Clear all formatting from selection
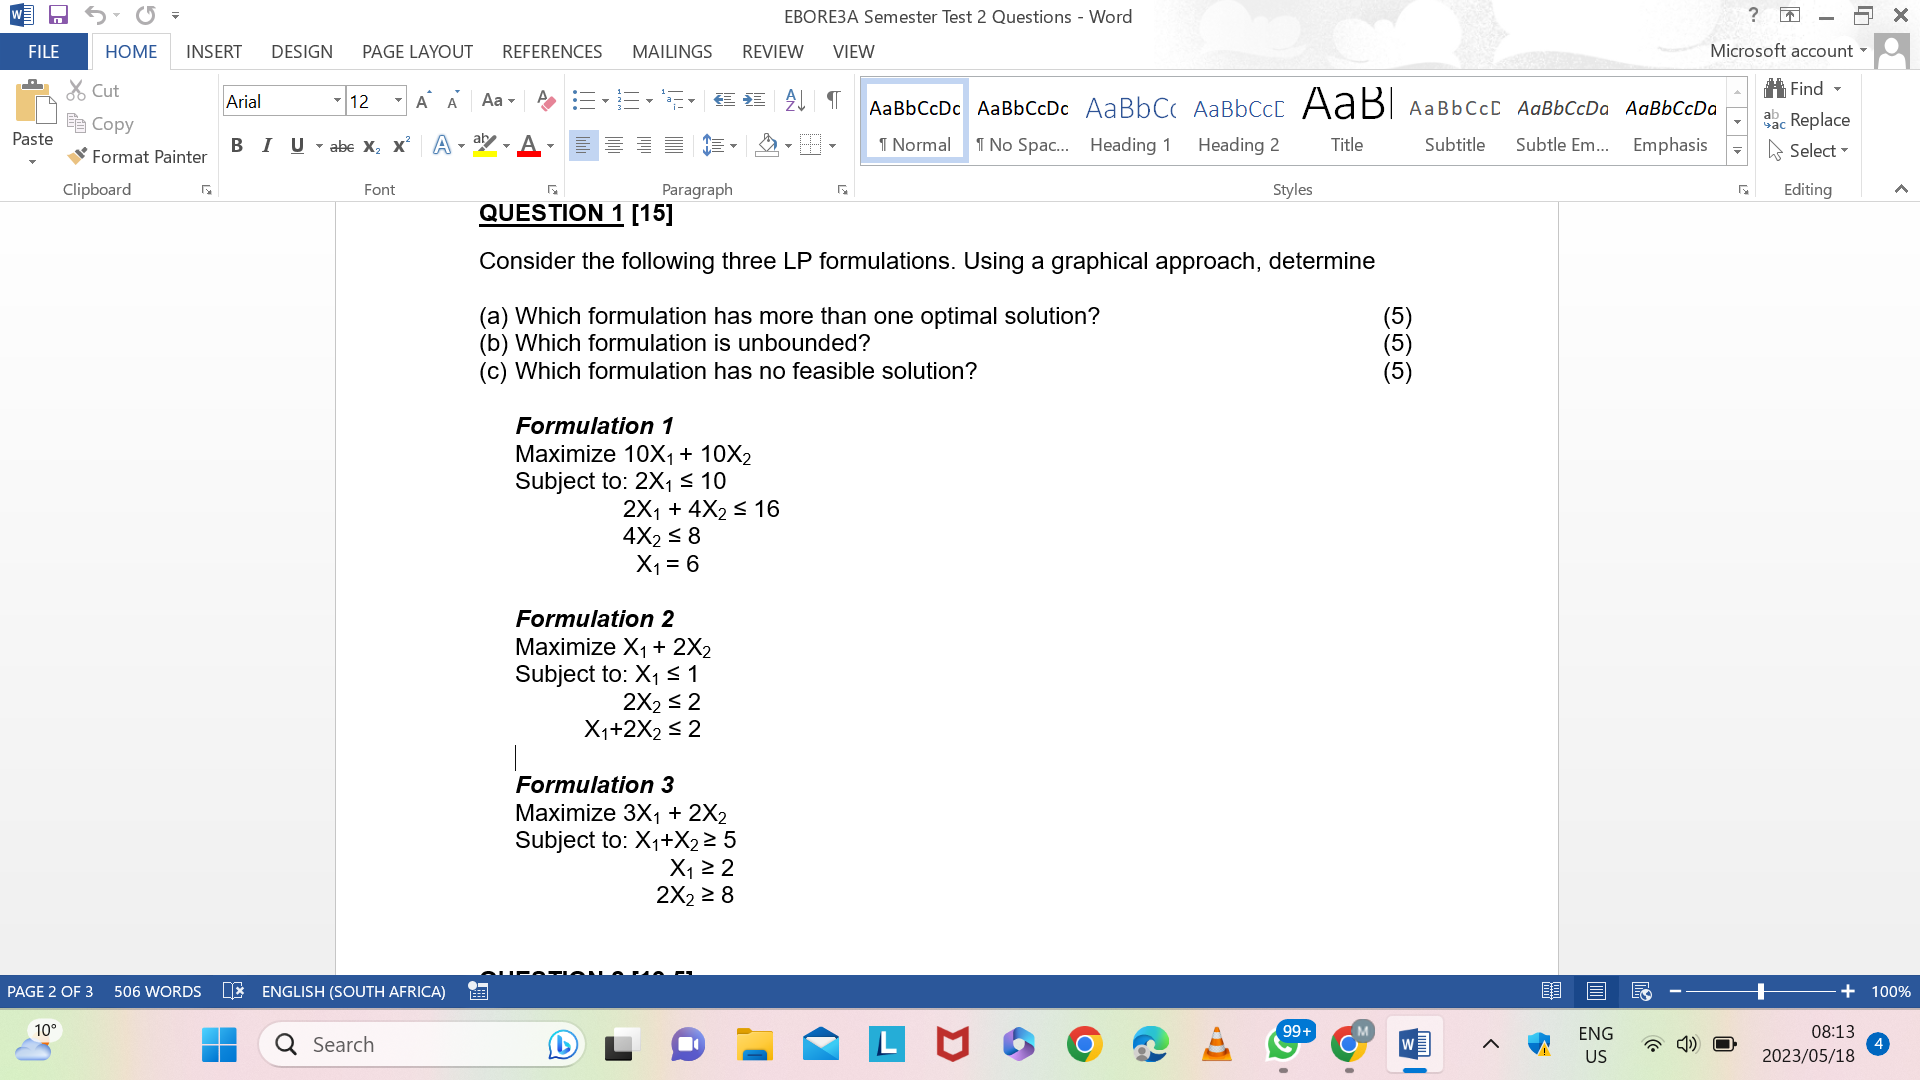 coord(545,100)
